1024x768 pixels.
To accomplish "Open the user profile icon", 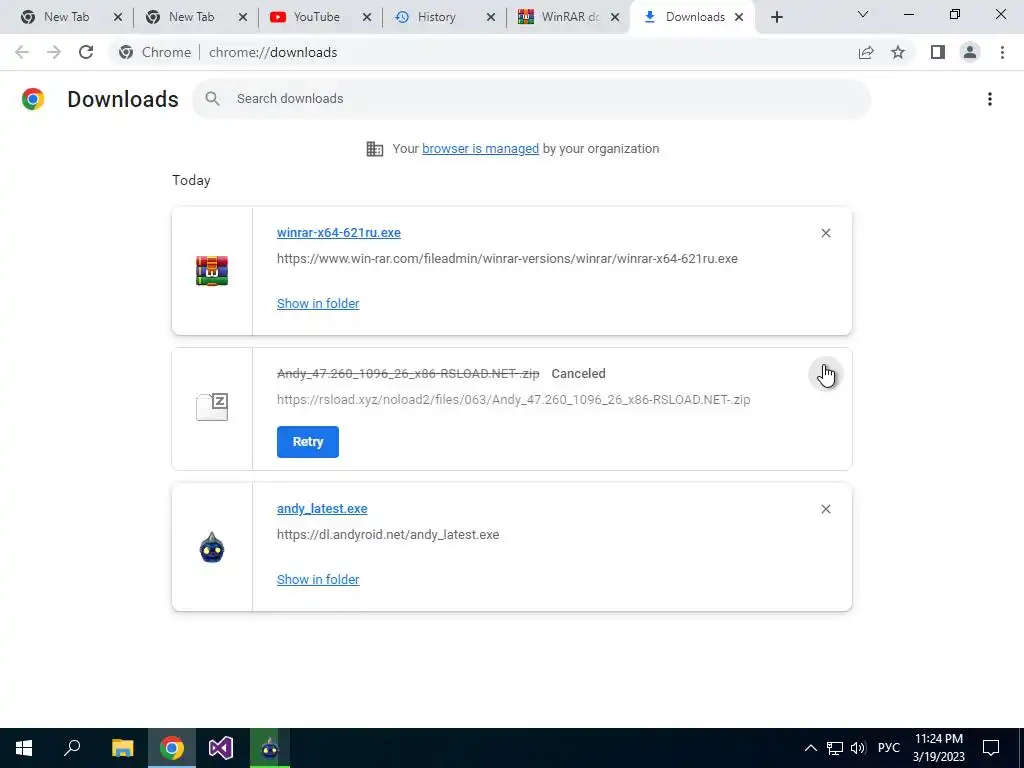I will tap(970, 52).
